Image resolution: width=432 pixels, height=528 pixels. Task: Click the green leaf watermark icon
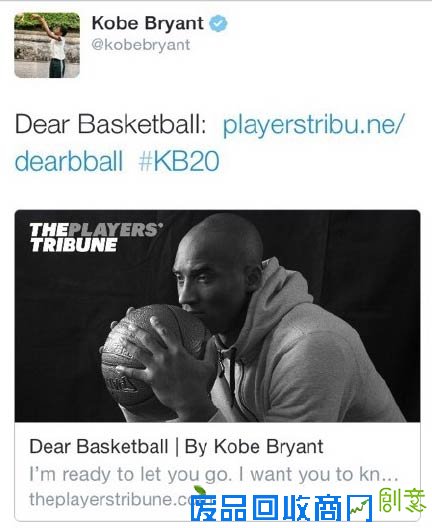[x=201, y=491]
